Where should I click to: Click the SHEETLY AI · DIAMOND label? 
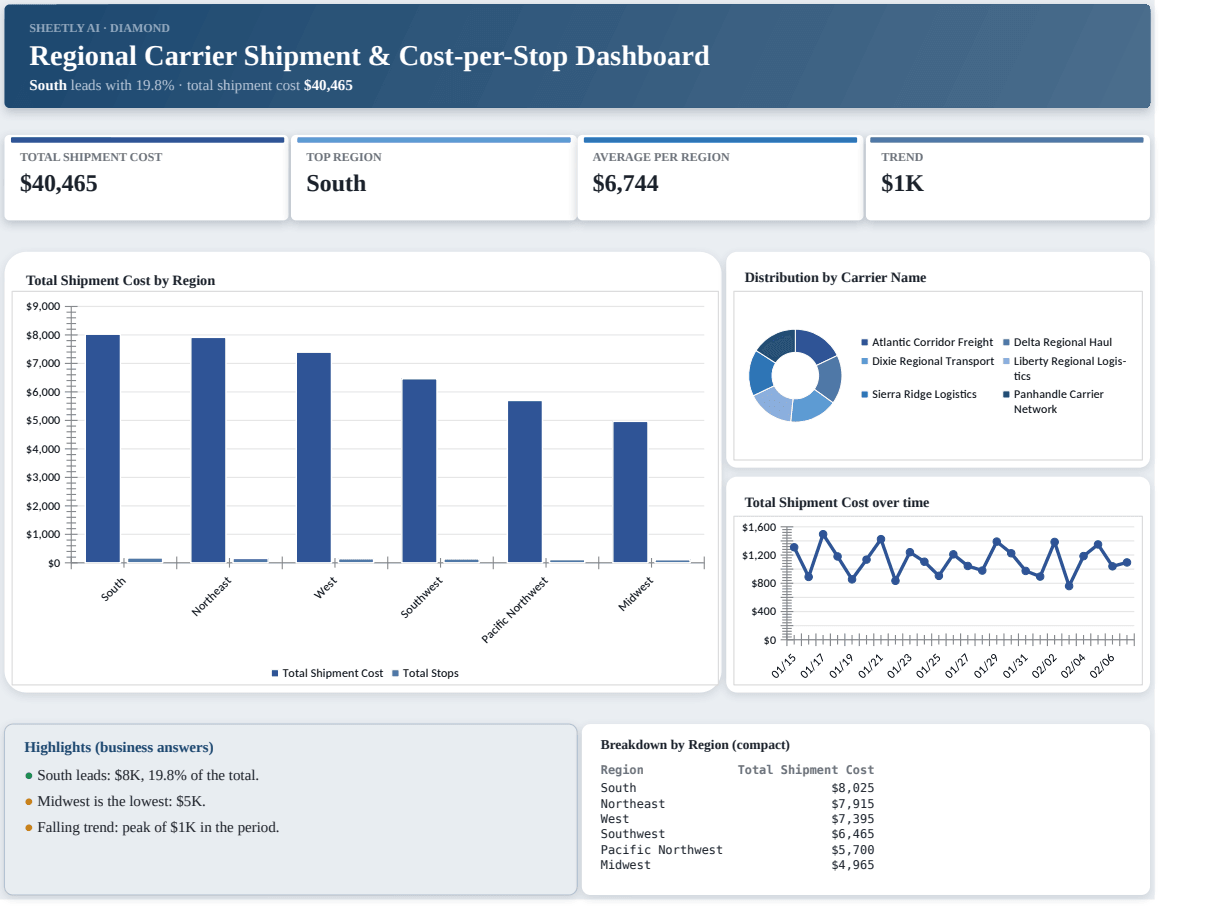(x=99, y=28)
